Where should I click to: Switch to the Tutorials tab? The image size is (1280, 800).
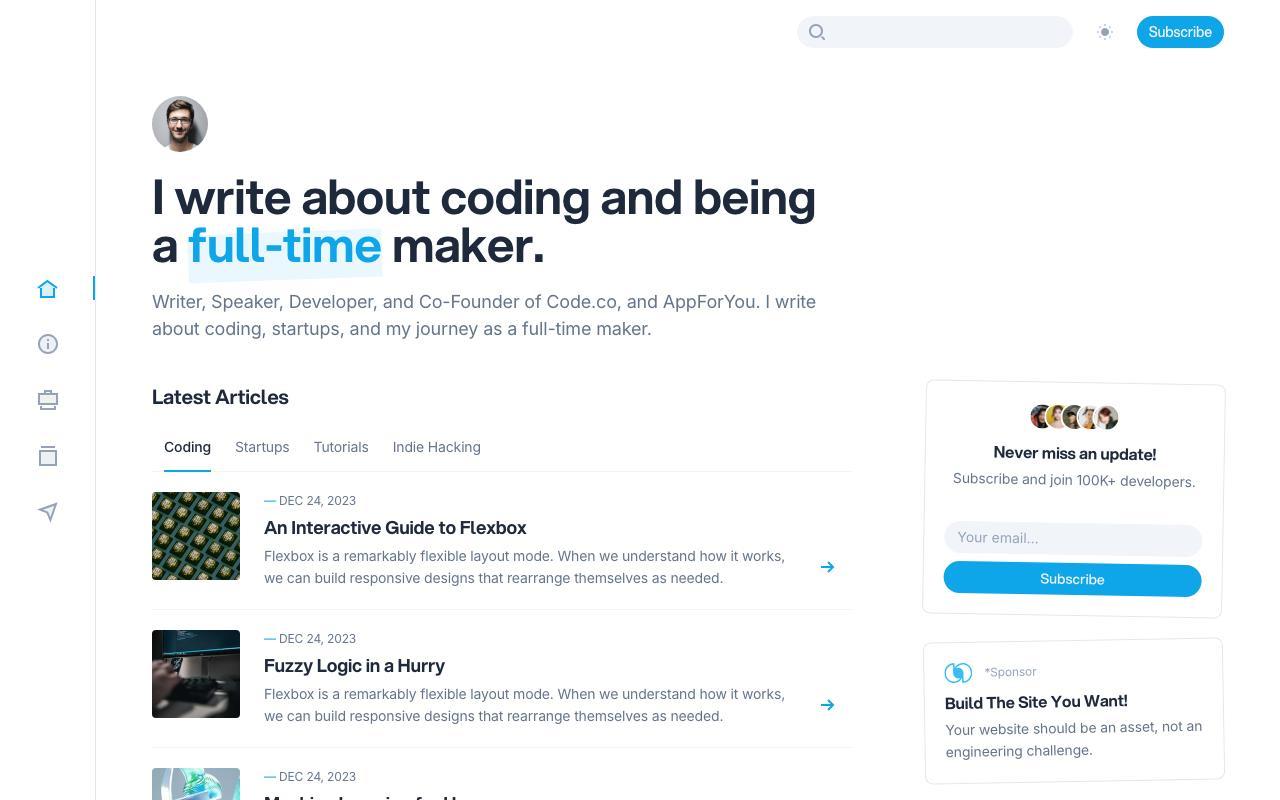point(341,447)
